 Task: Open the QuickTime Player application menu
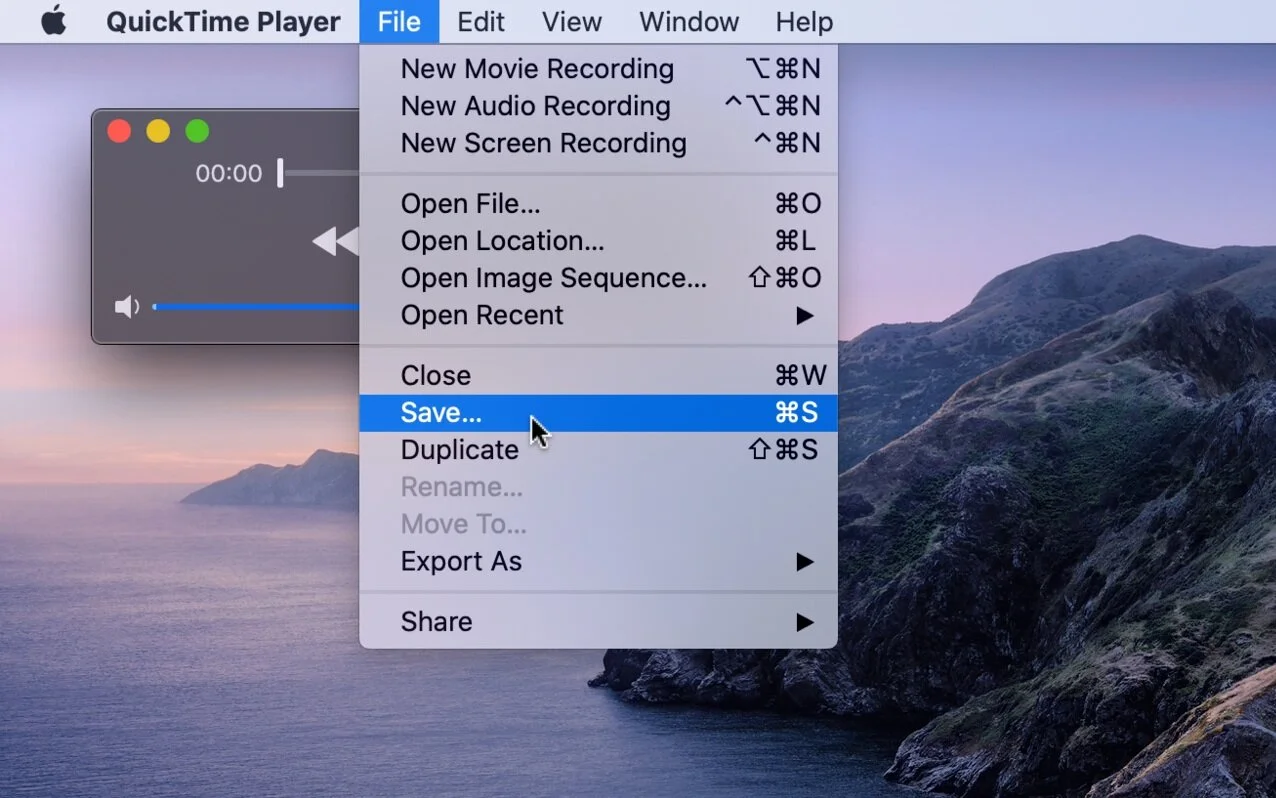tap(223, 21)
